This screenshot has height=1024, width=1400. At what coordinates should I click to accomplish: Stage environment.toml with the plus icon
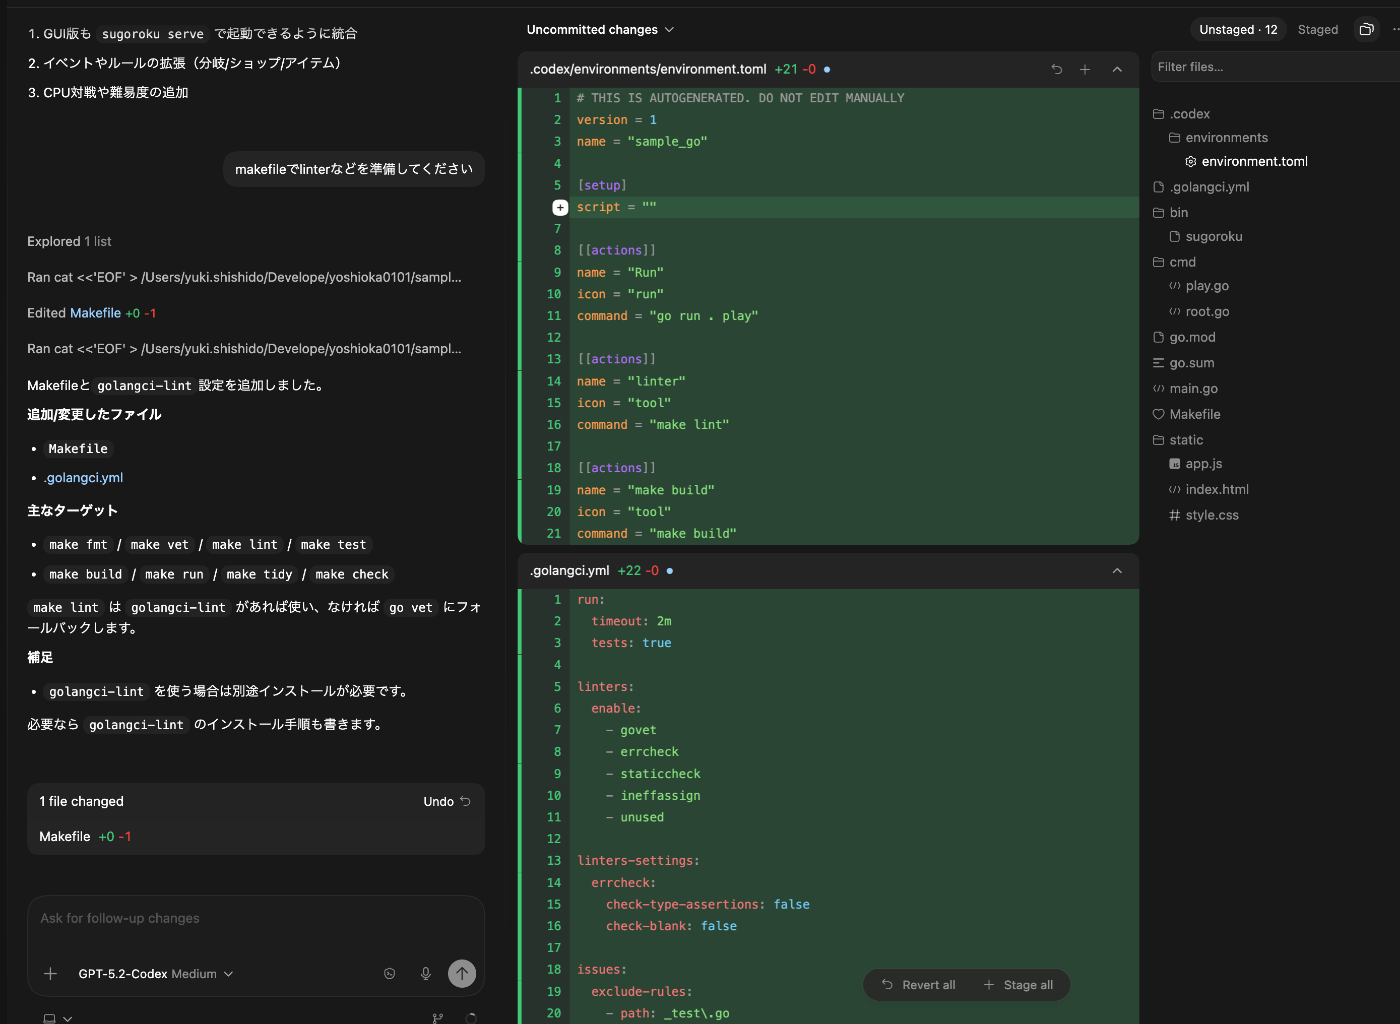[1085, 69]
